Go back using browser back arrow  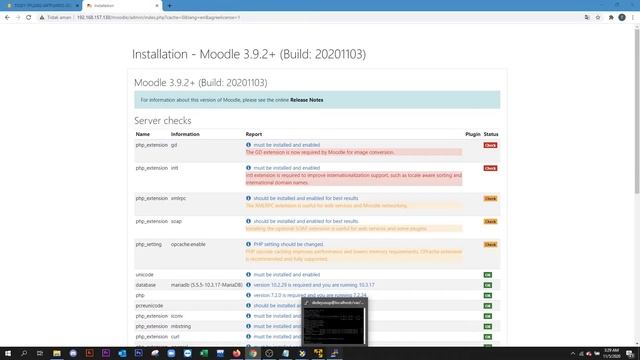click(7, 18)
